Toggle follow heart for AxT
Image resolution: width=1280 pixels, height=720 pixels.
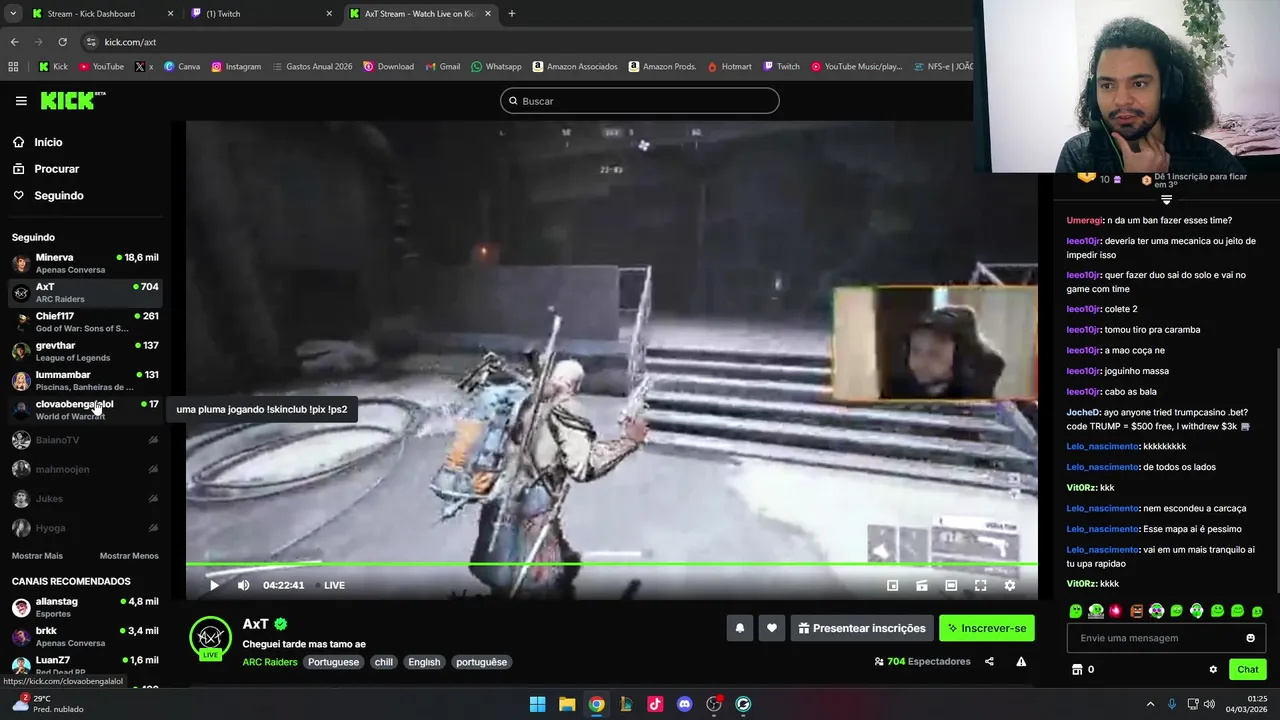[771, 628]
